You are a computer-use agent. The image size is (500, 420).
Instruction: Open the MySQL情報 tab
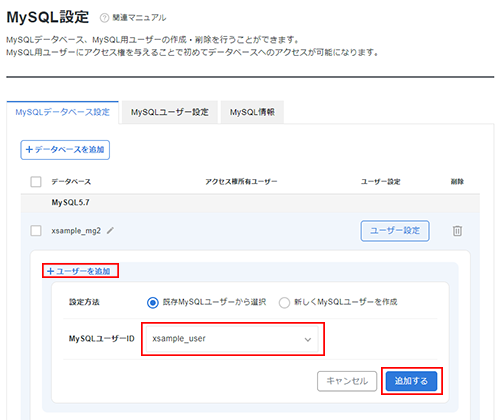coord(252,112)
